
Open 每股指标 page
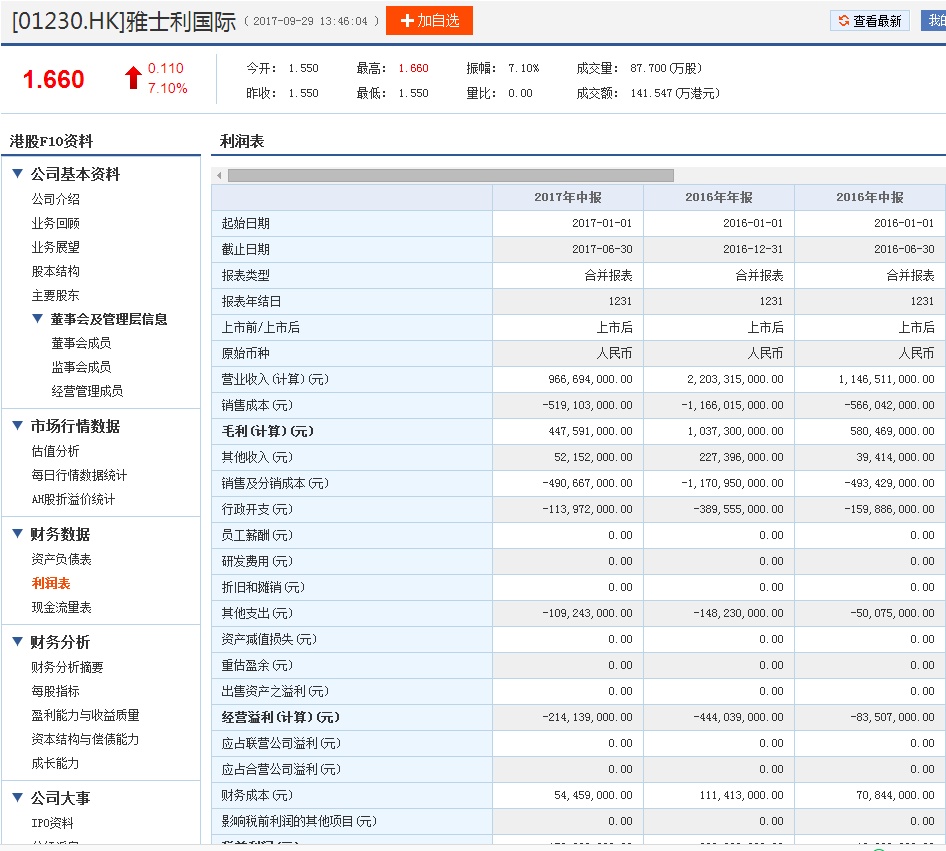pyautogui.click(x=56, y=691)
